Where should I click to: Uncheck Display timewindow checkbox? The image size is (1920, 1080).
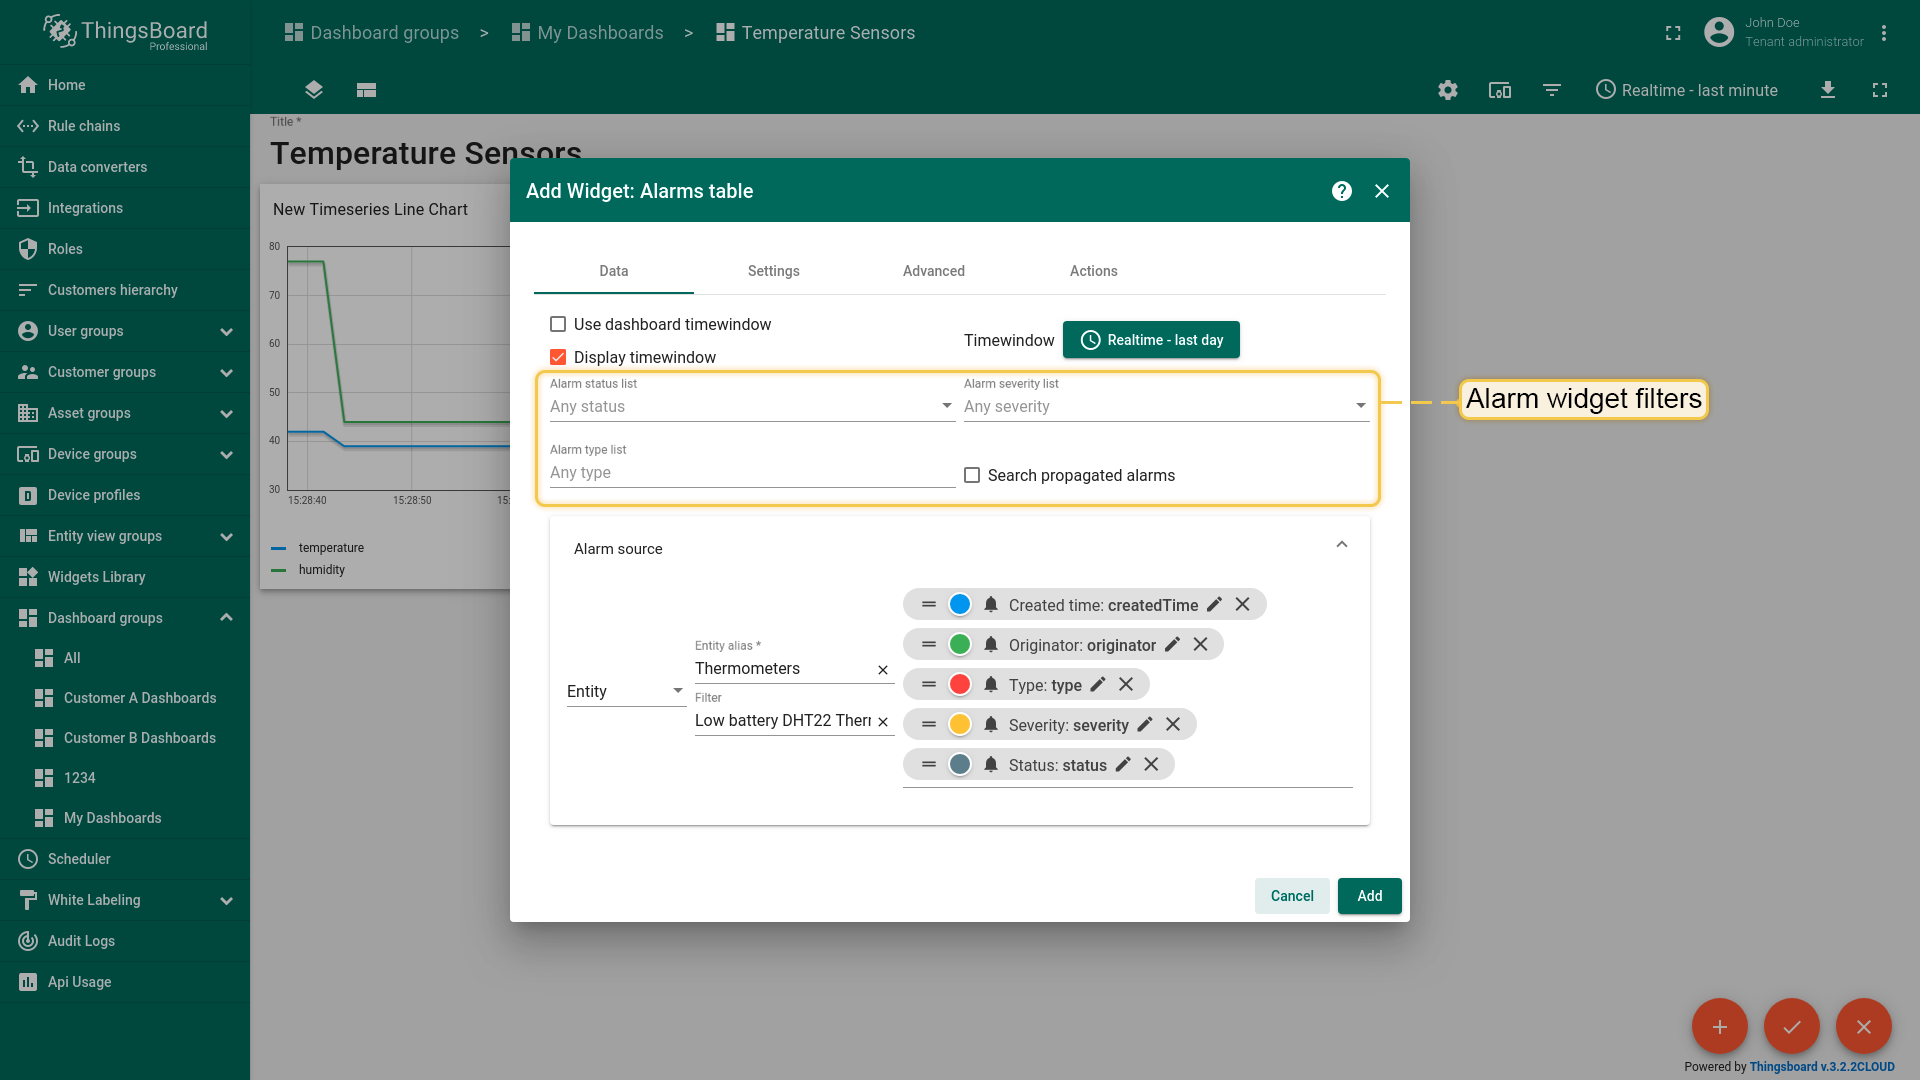(558, 357)
